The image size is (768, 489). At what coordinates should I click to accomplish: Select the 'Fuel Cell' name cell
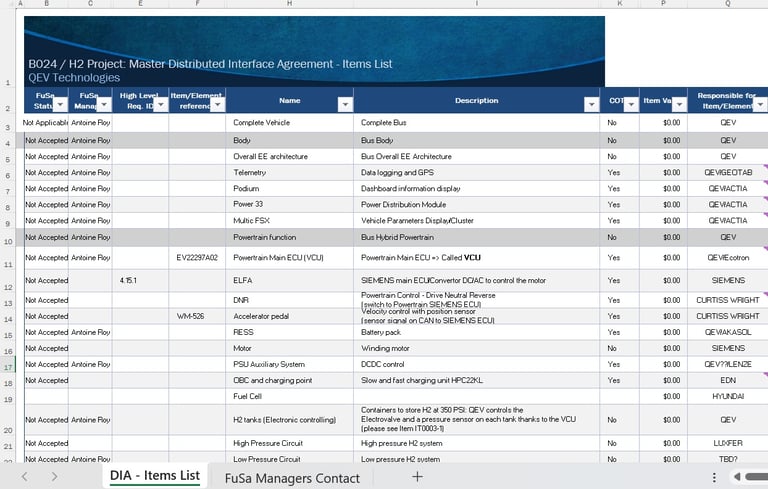pos(289,396)
